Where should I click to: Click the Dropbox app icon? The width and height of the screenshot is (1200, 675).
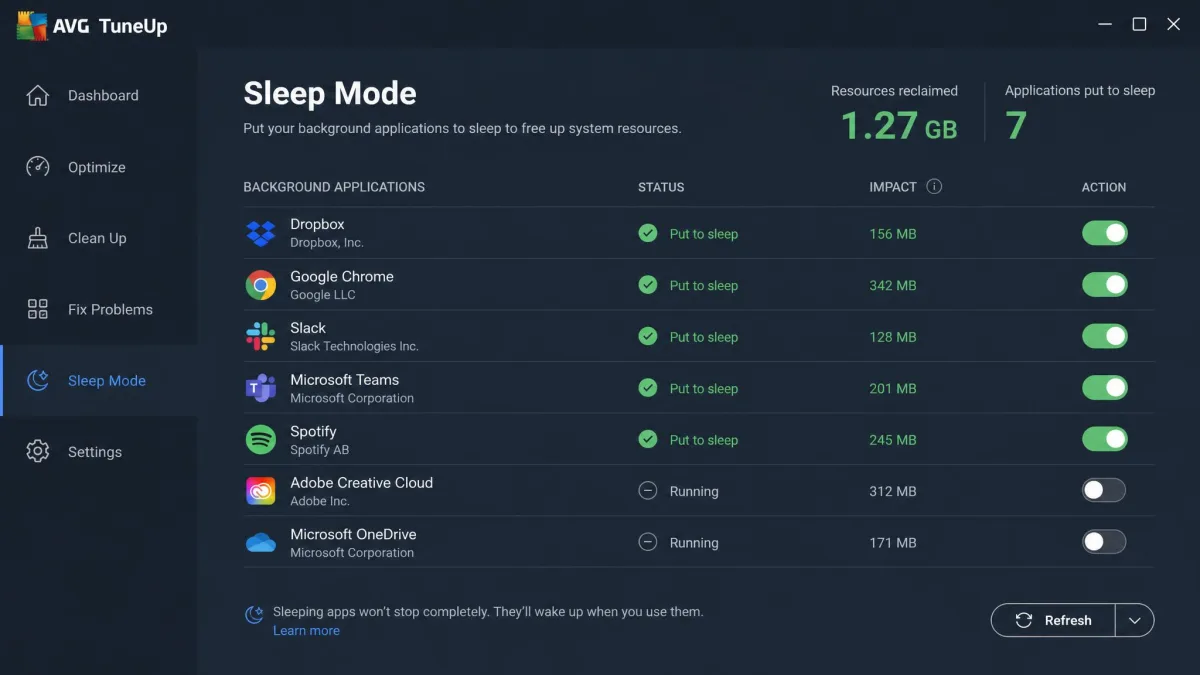pos(261,233)
